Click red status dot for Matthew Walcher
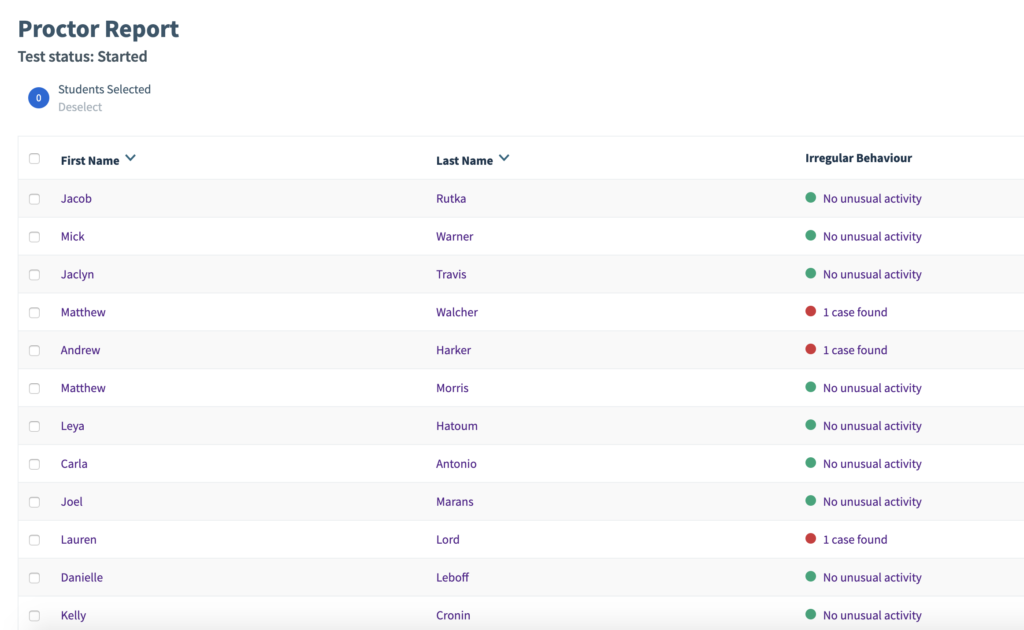The height and width of the screenshot is (630, 1024). [810, 311]
